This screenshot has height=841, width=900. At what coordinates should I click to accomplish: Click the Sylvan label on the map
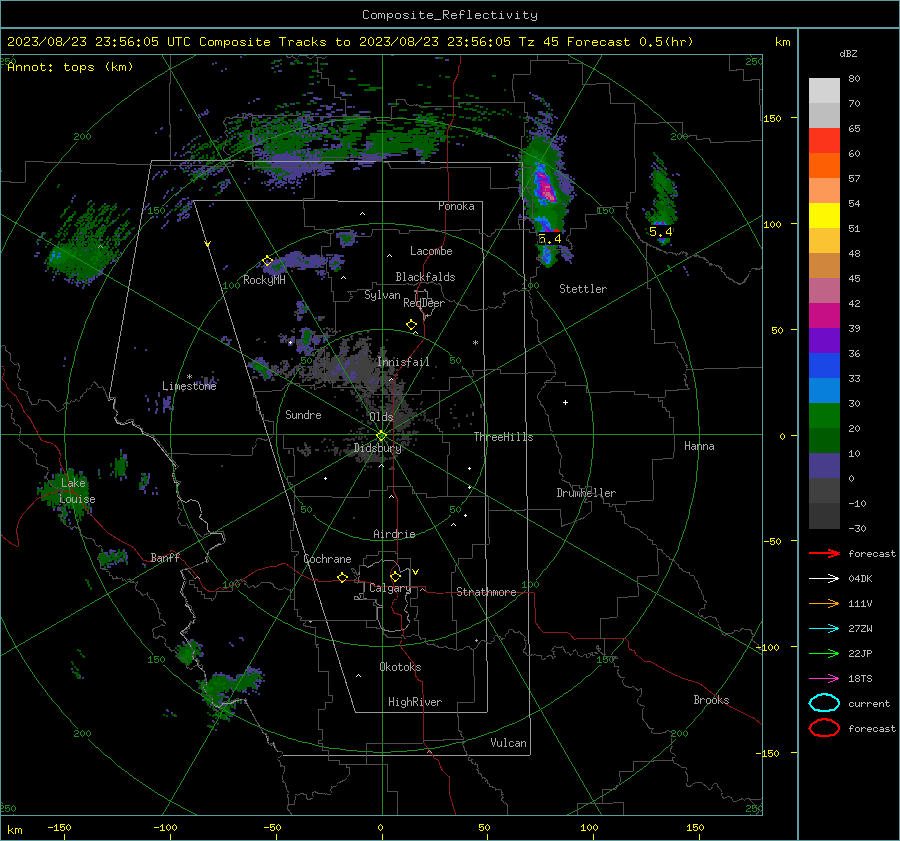382,295
